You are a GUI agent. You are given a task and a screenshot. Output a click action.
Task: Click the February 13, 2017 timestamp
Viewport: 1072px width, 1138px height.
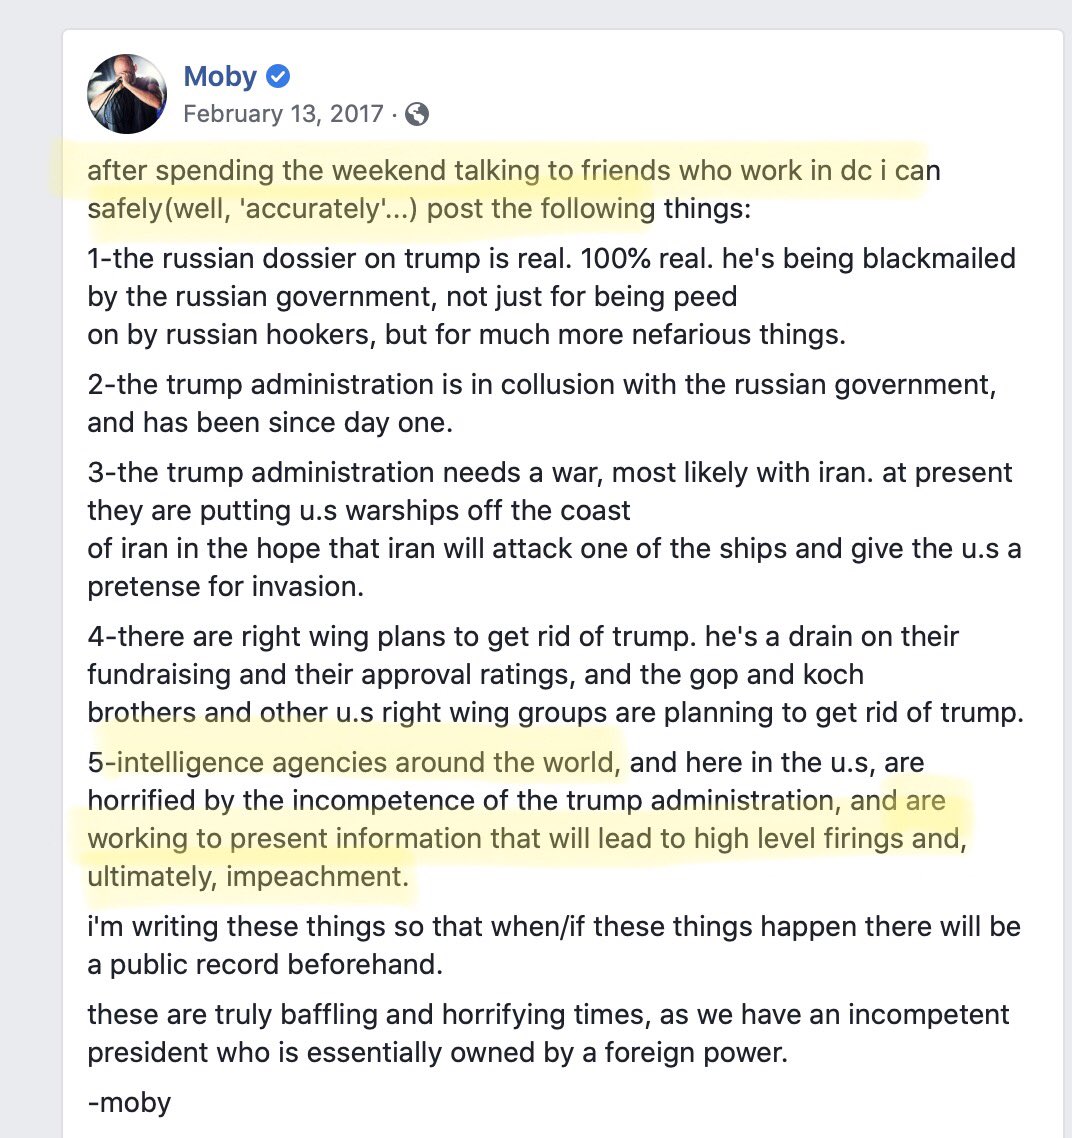[x=284, y=114]
